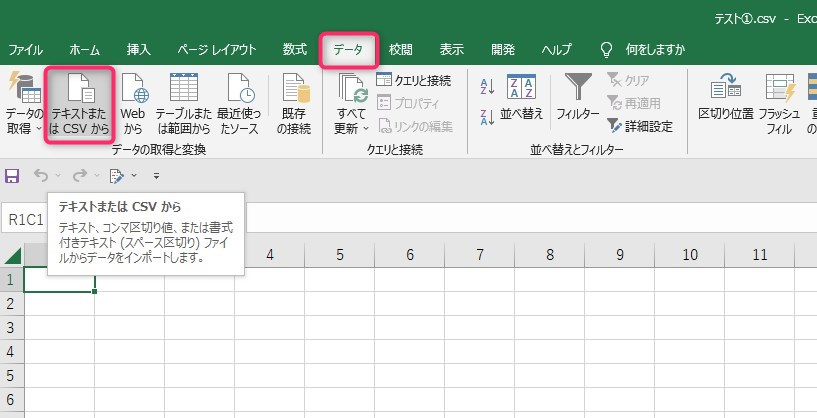Select column header 5
Screen dimensions: 817x418
pyautogui.click(x=340, y=255)
